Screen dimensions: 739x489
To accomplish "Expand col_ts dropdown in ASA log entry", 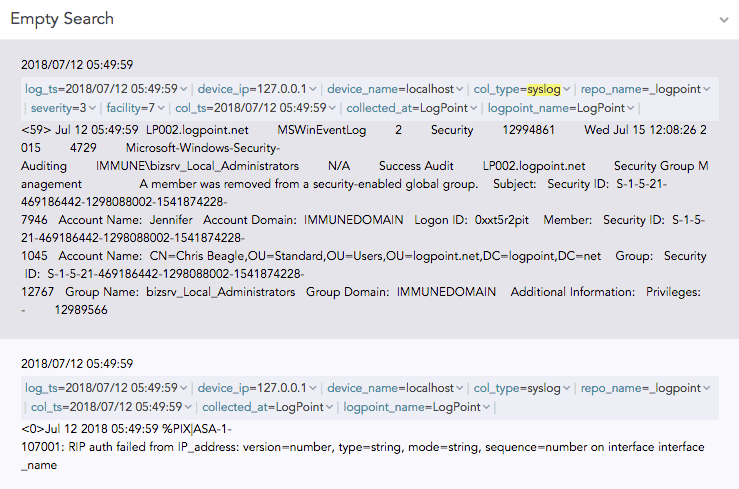I will point(190,407).
